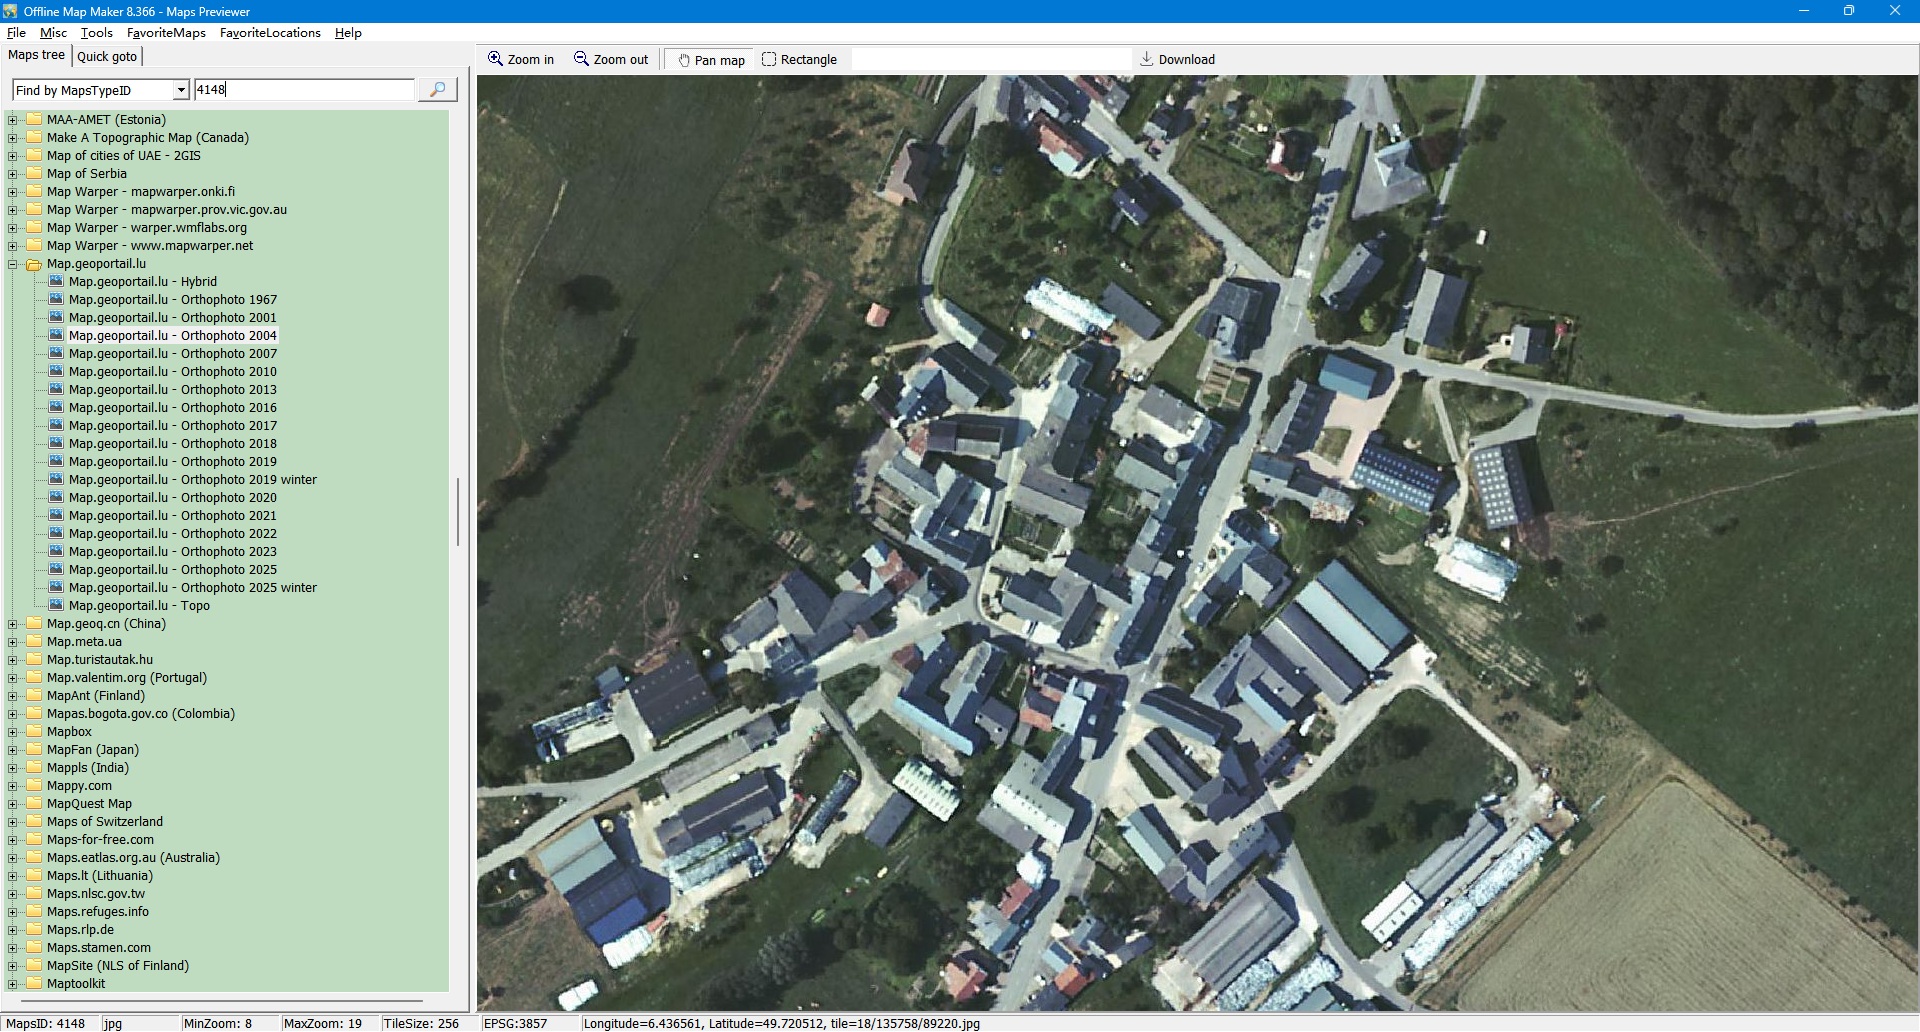Screen dimensions: 1920x1032
Task: Start the map Download
Action: [1177, 60]
